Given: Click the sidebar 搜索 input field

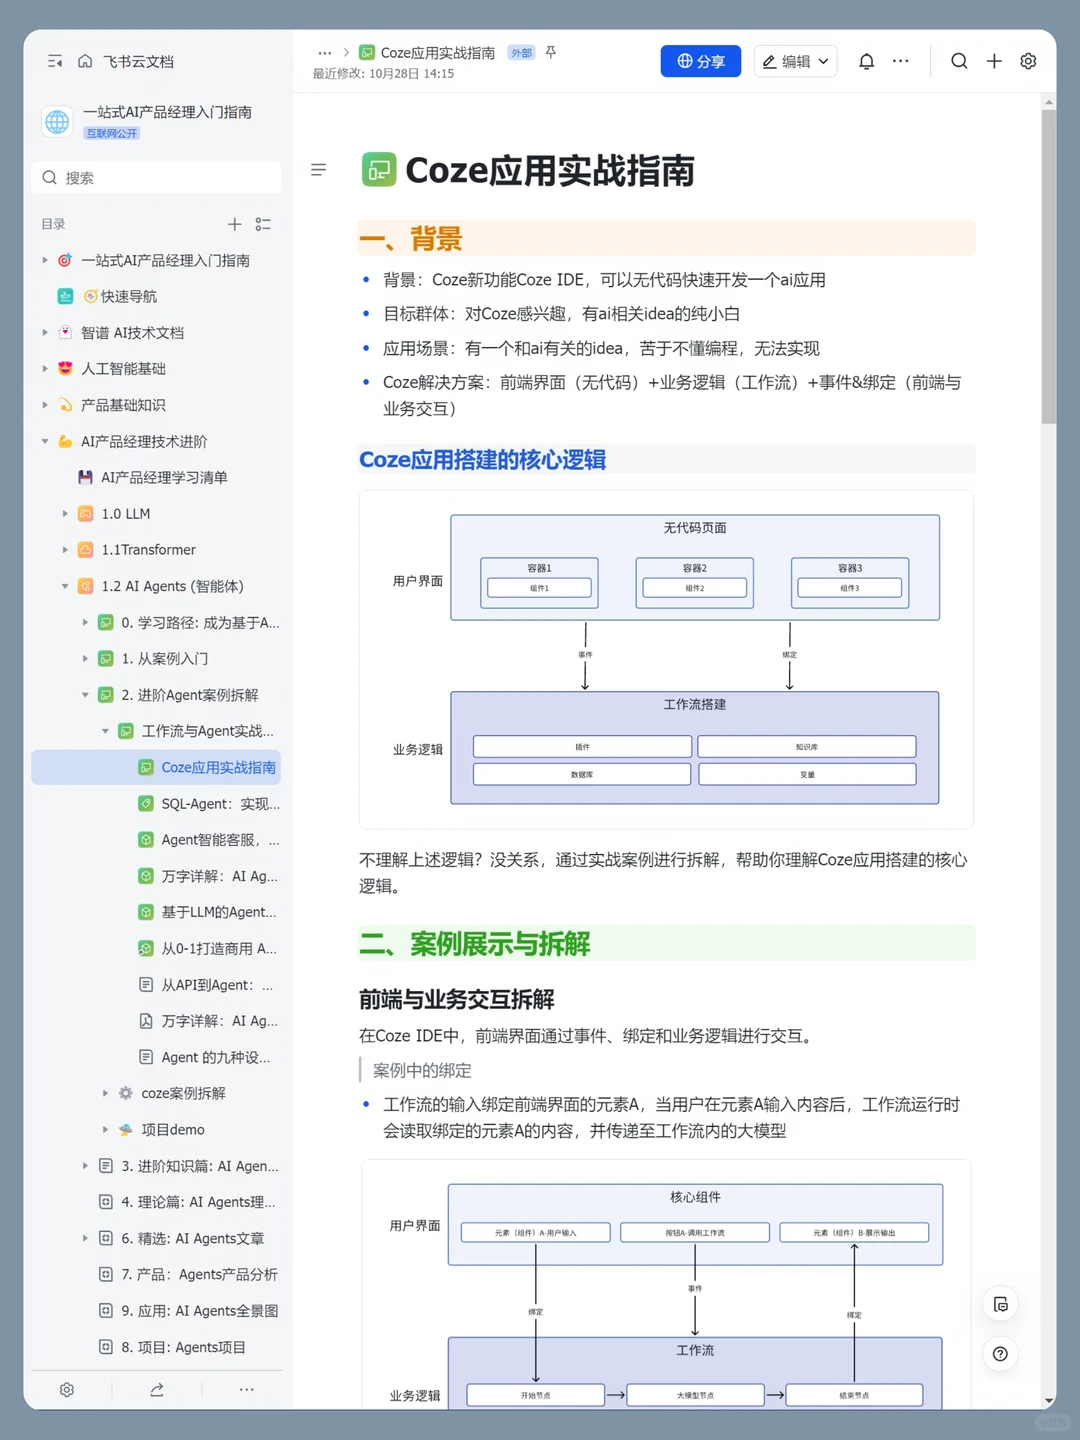Looking at the screenshot, I should point(156,177).
